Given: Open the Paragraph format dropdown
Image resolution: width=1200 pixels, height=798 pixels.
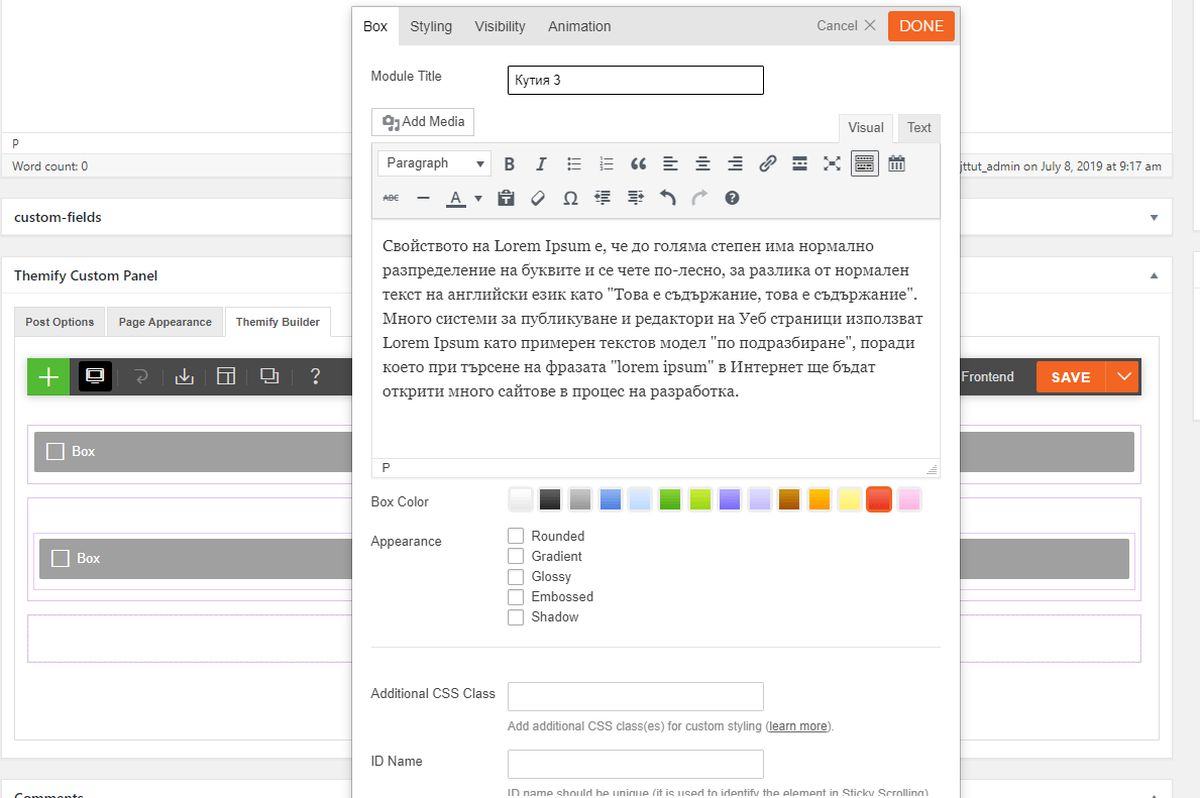Looking at the screenshot, I should (x=435, y=164).
